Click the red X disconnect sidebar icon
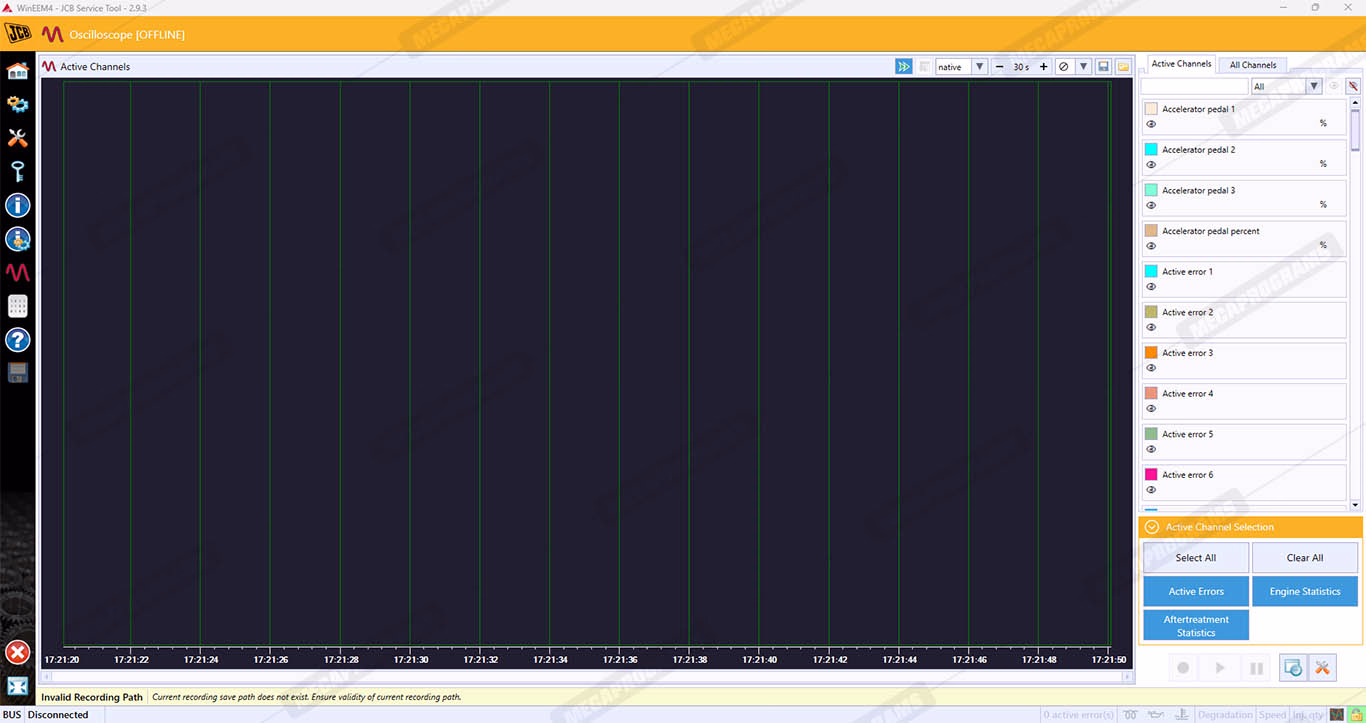1366x723 pixels. 17,653
